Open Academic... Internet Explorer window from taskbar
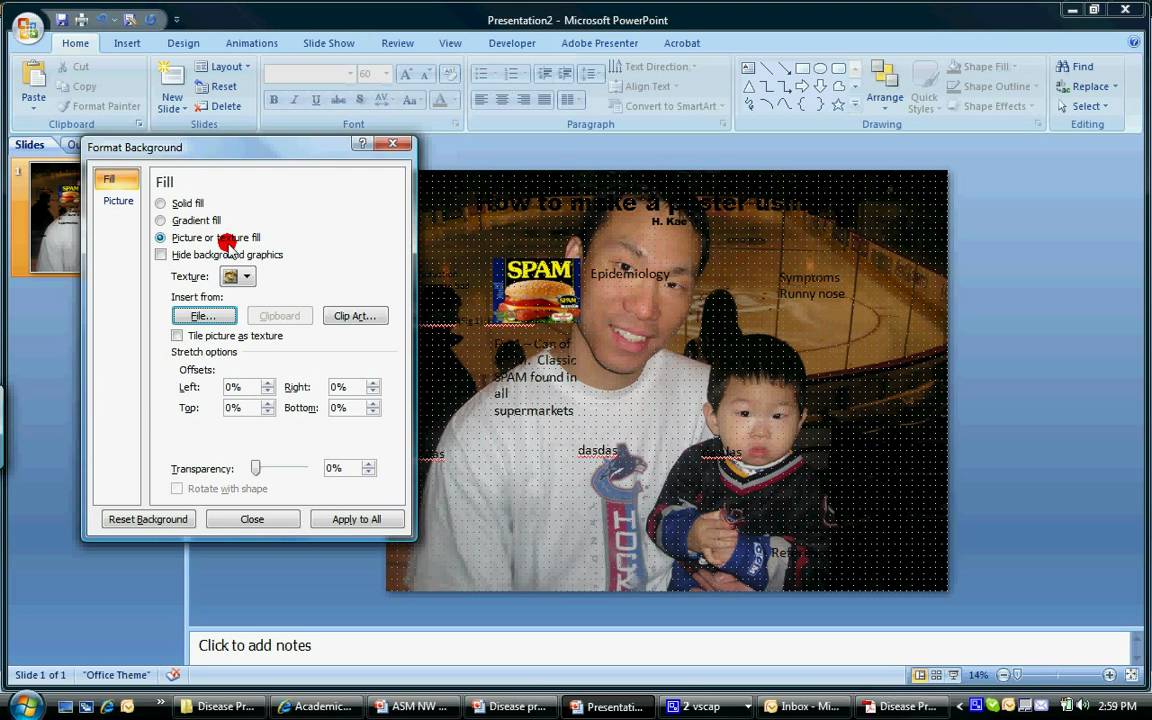 [317, 706]
